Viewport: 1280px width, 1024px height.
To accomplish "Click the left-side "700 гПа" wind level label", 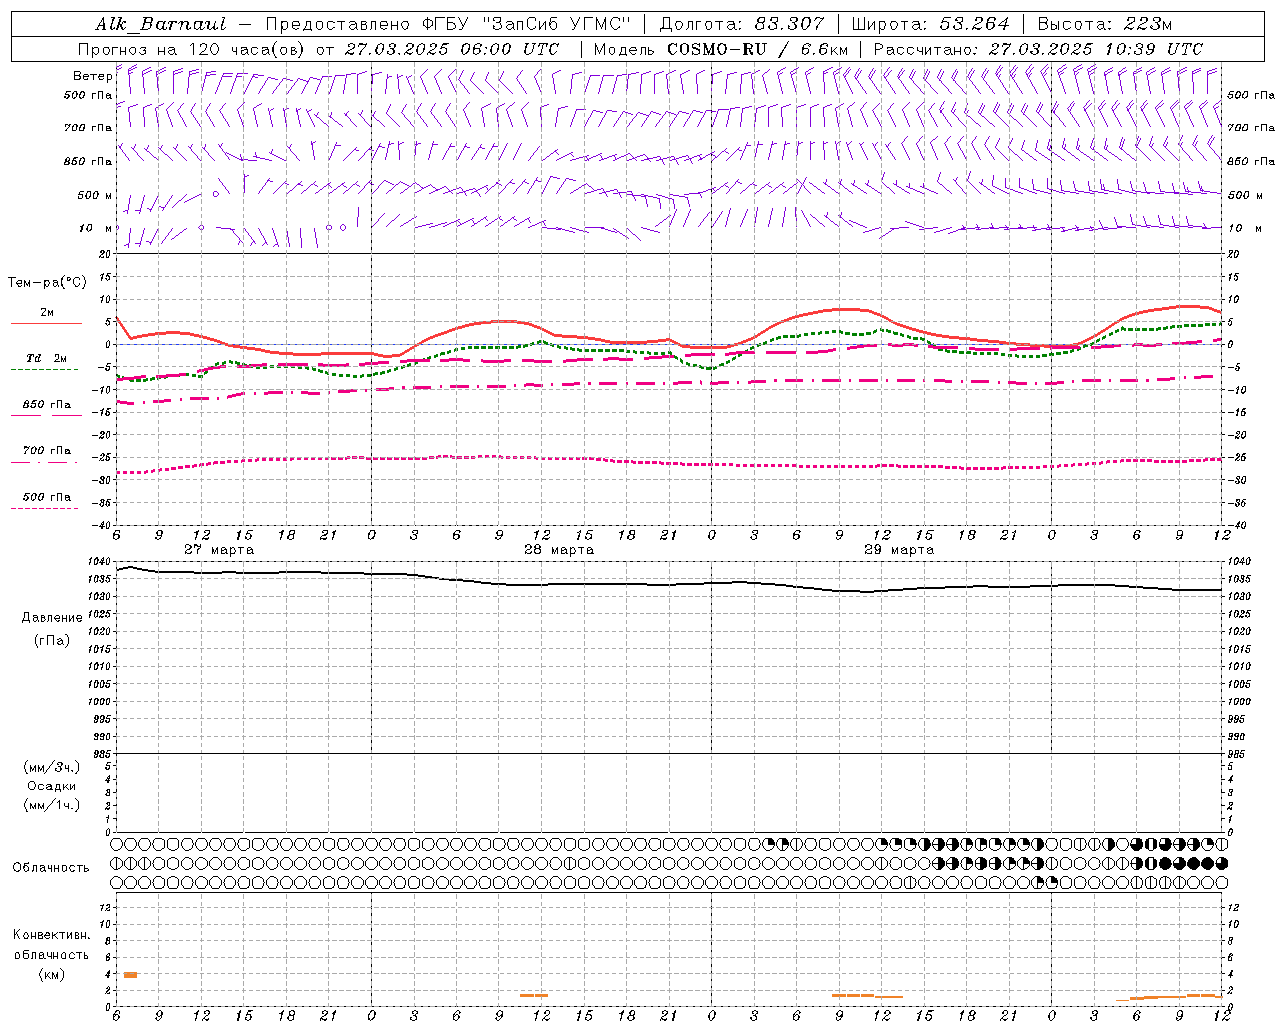I will coord(88,128).
